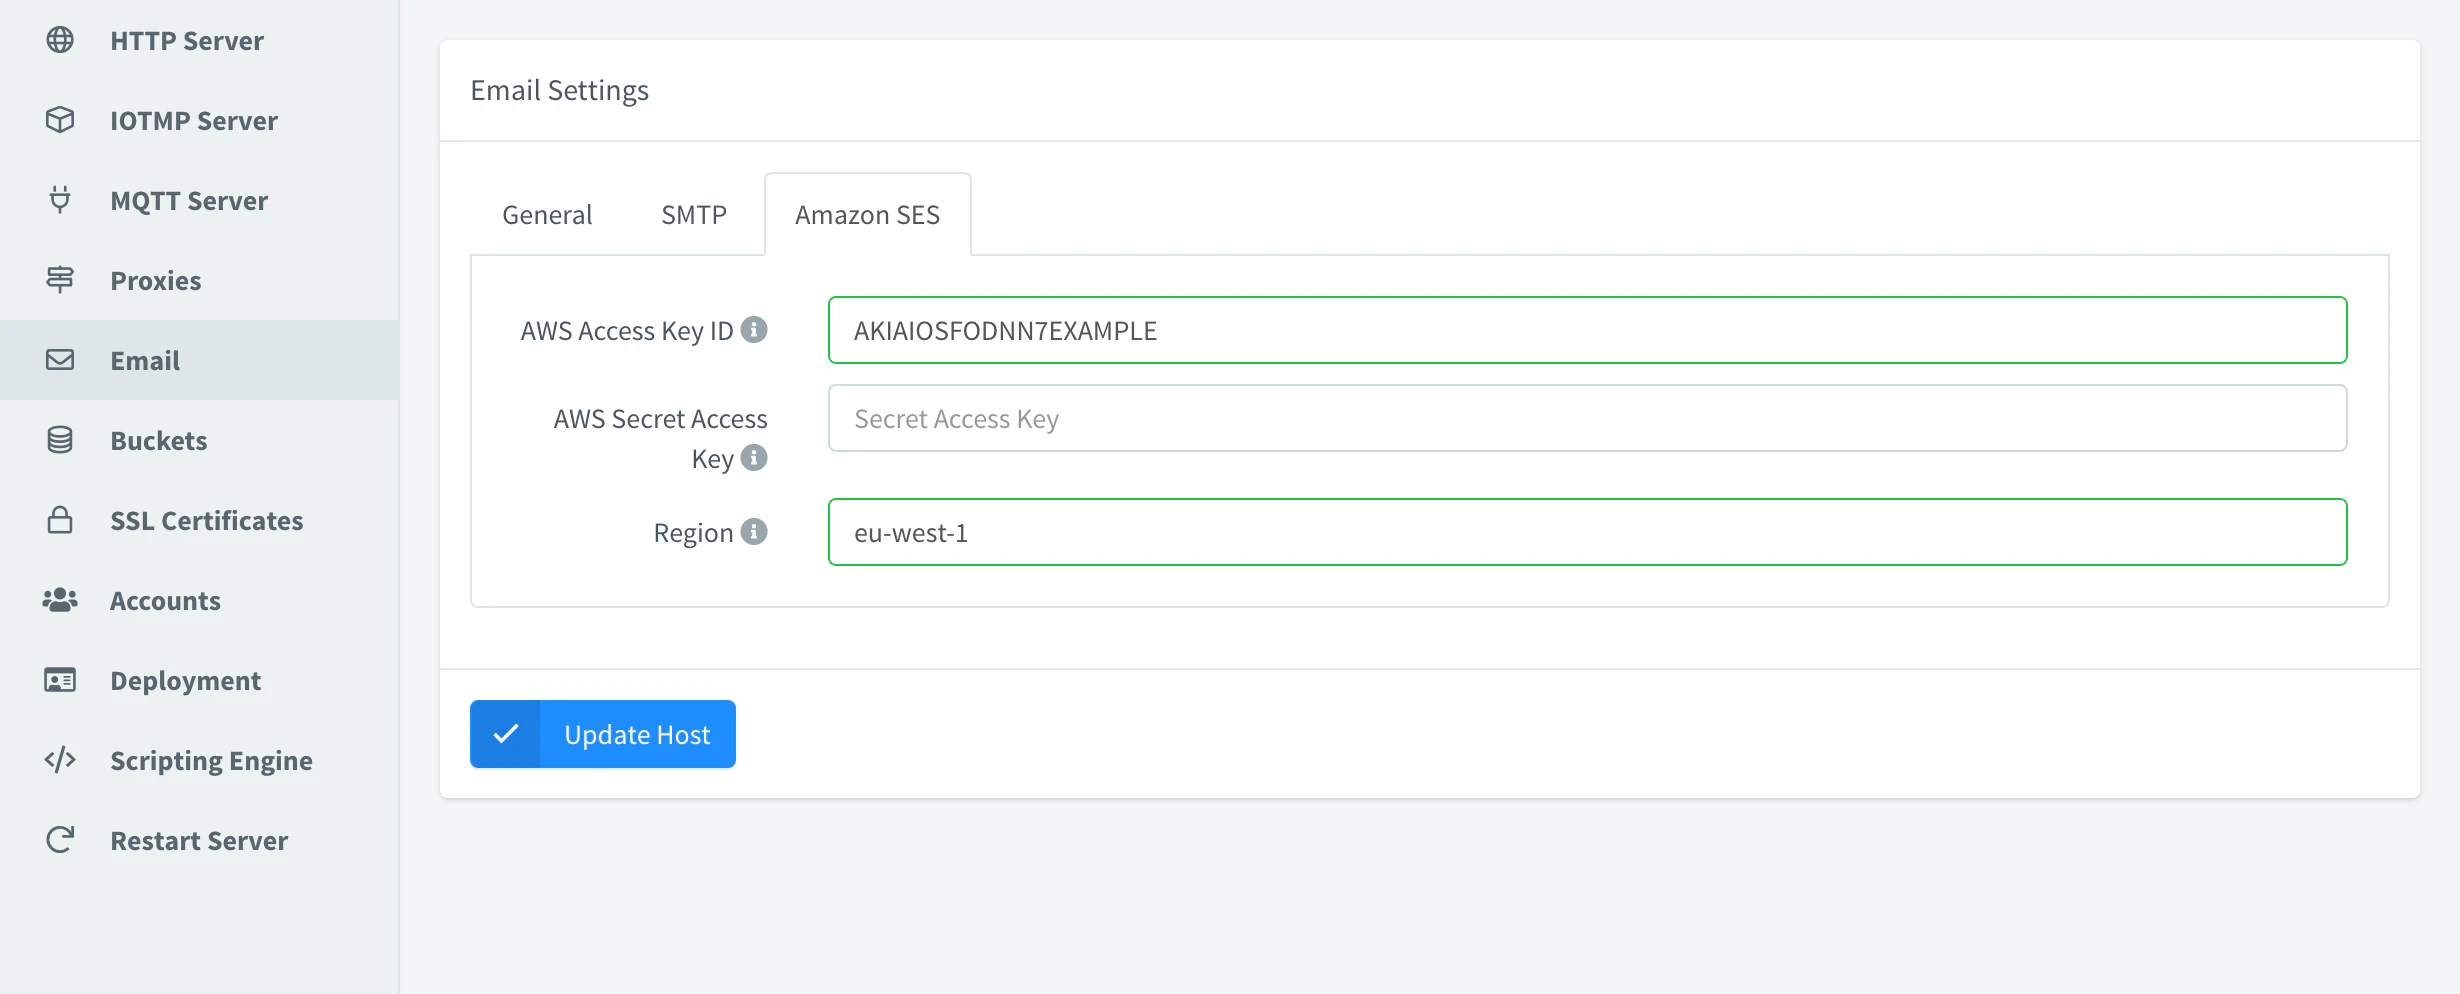Click the Update Host button
The image size is (2460, 994).
pos(603,734)
